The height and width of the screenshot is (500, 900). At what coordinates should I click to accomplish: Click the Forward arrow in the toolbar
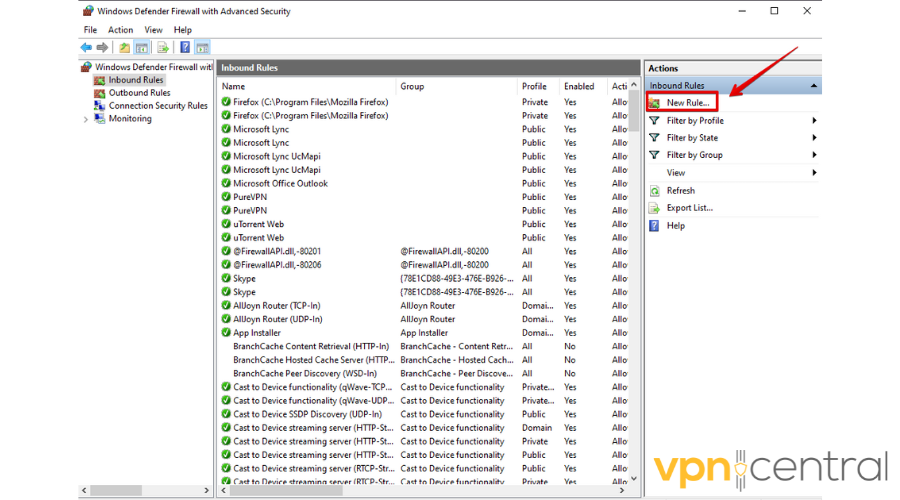[x=102, y=48]
